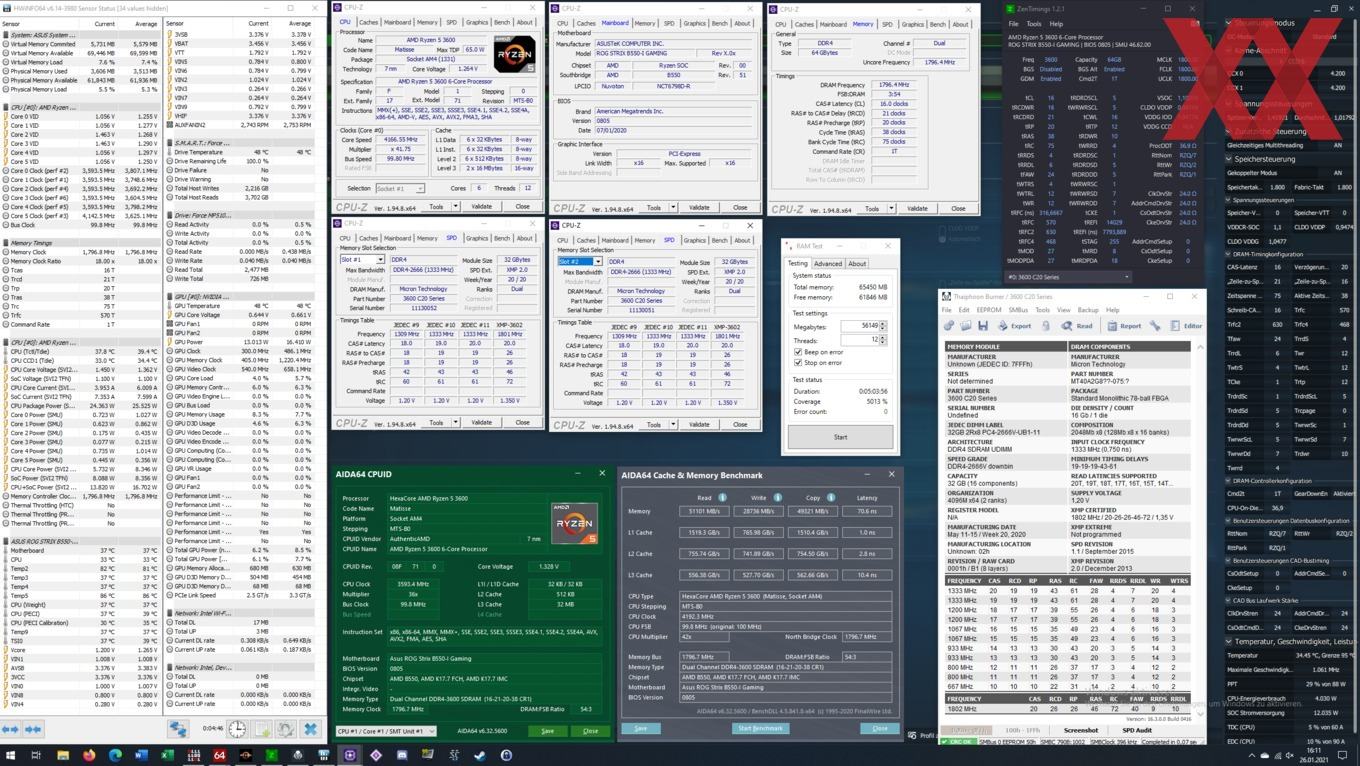Open Editor in Thaiphoon Burner toolbar

[x=1186, y=326]
